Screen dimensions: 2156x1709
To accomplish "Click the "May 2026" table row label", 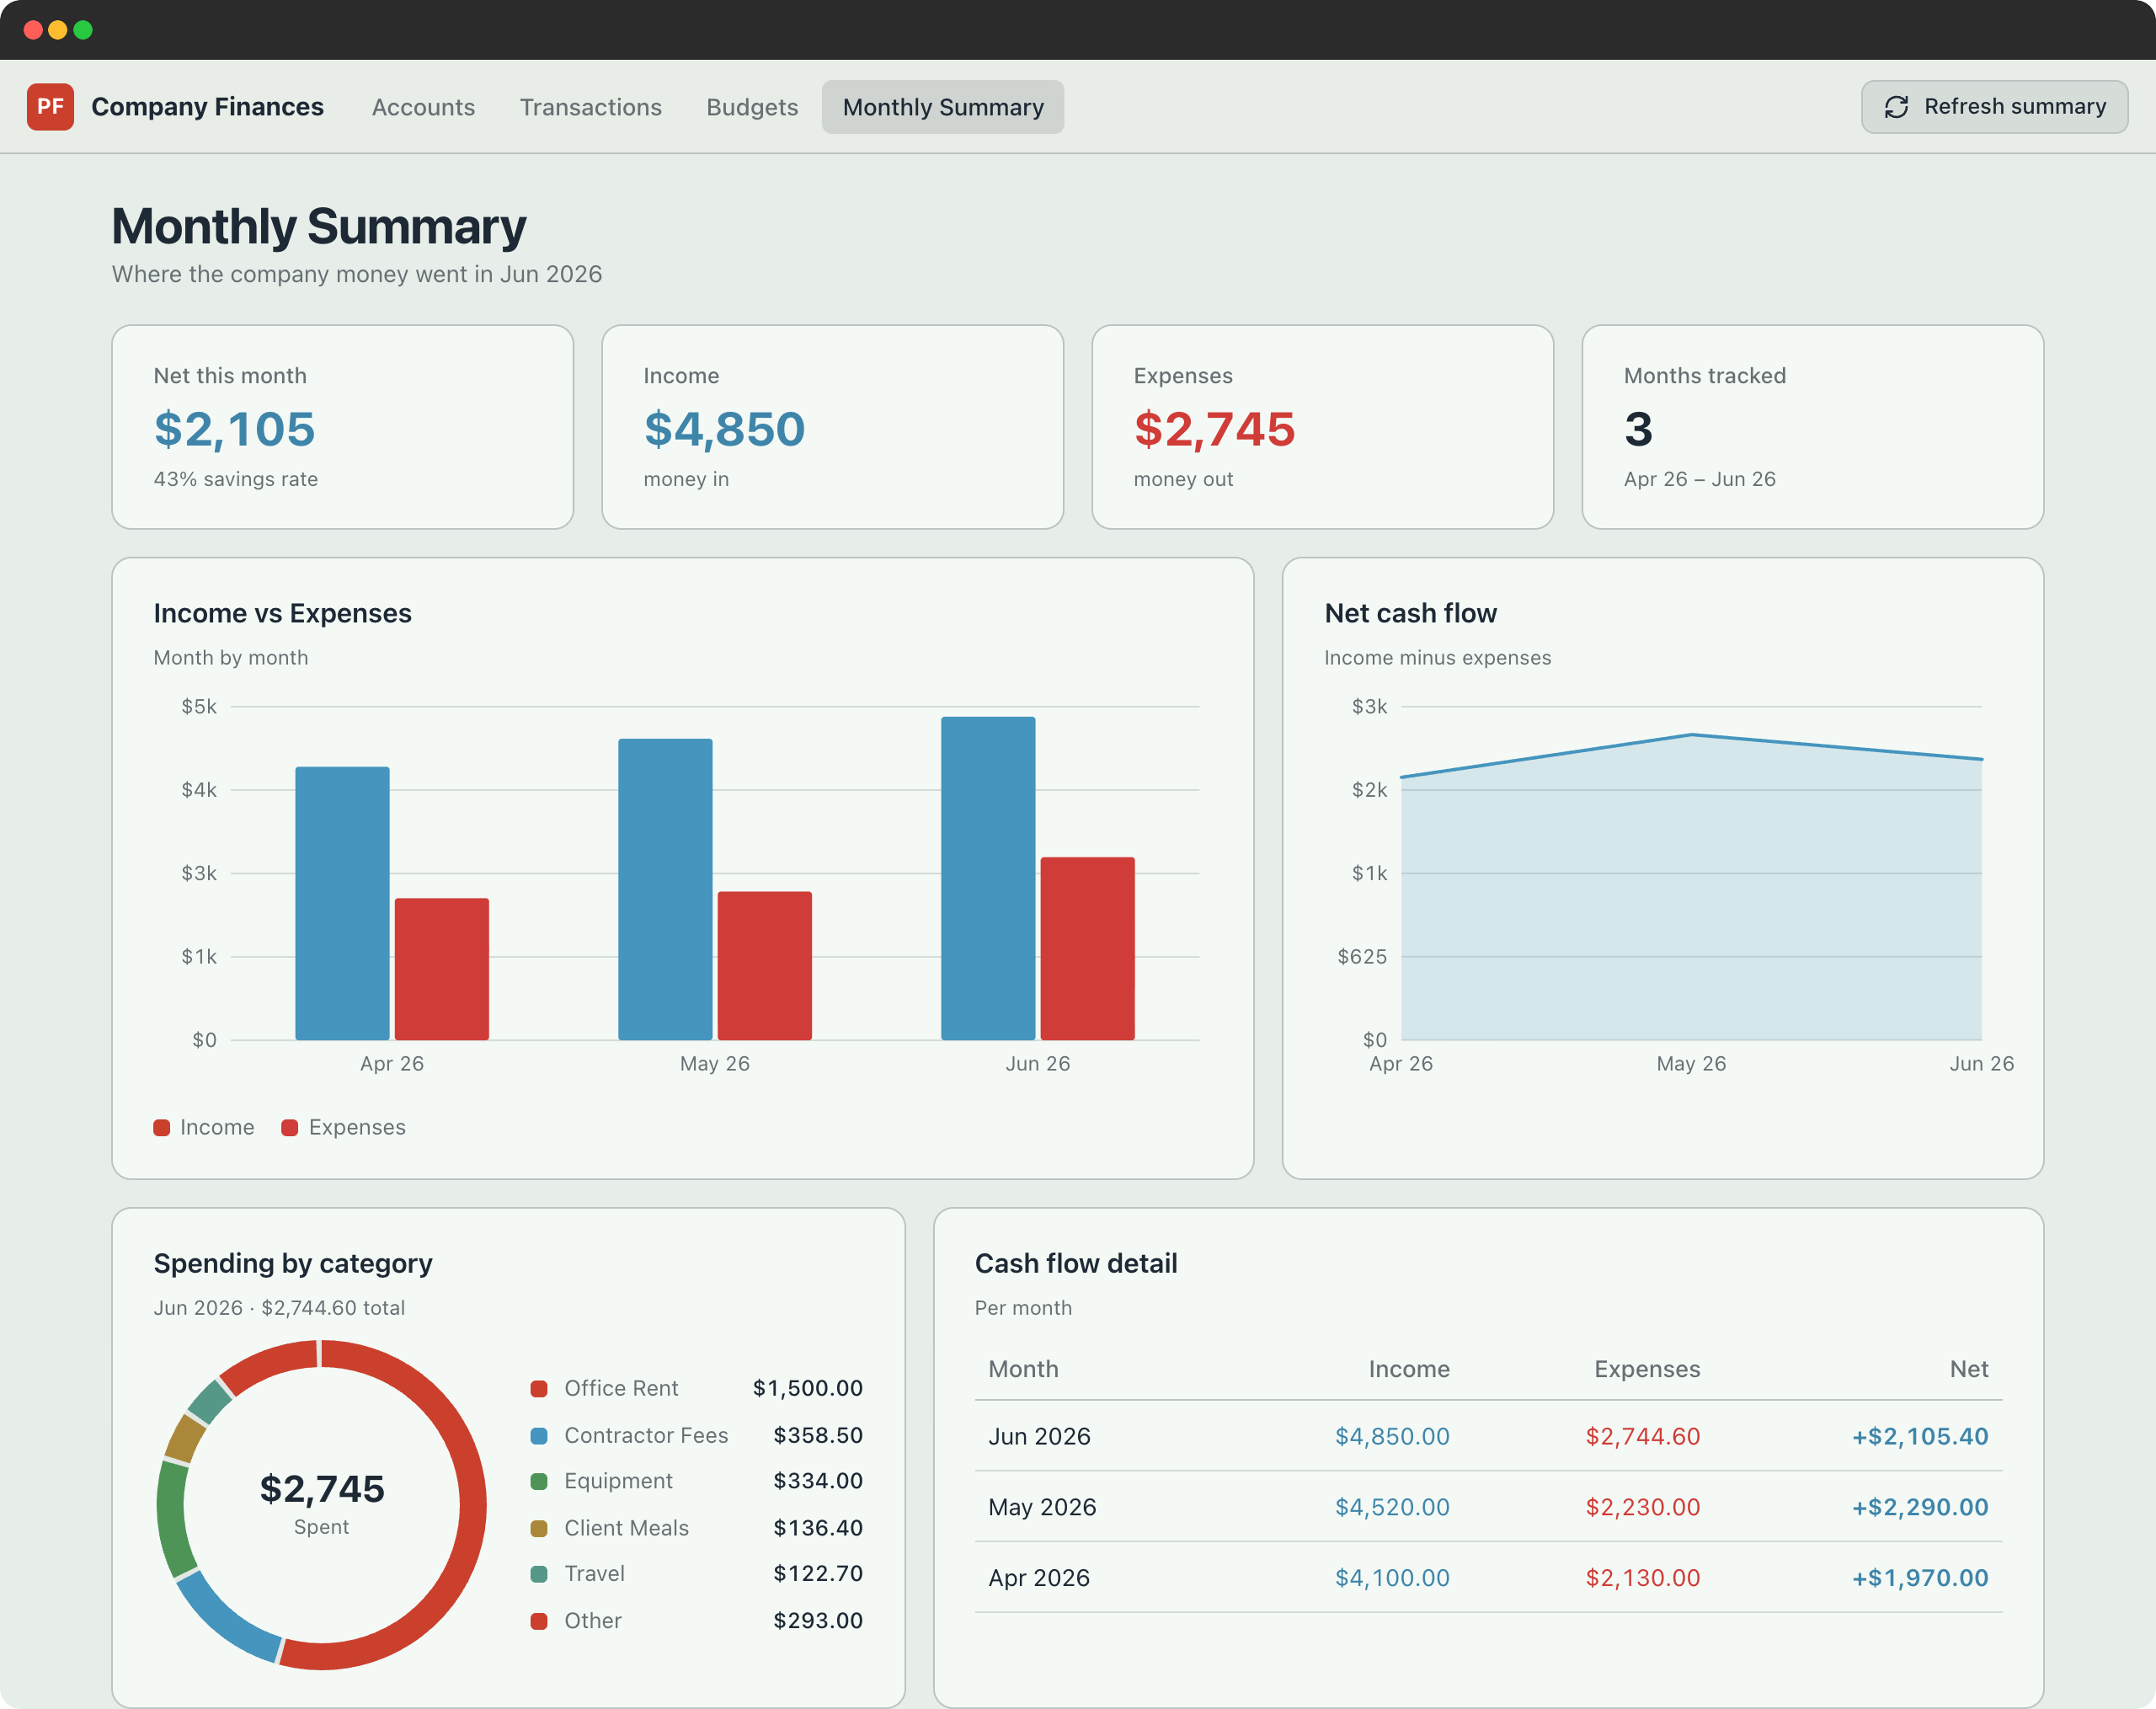I will click(x=1042, y=1508).
